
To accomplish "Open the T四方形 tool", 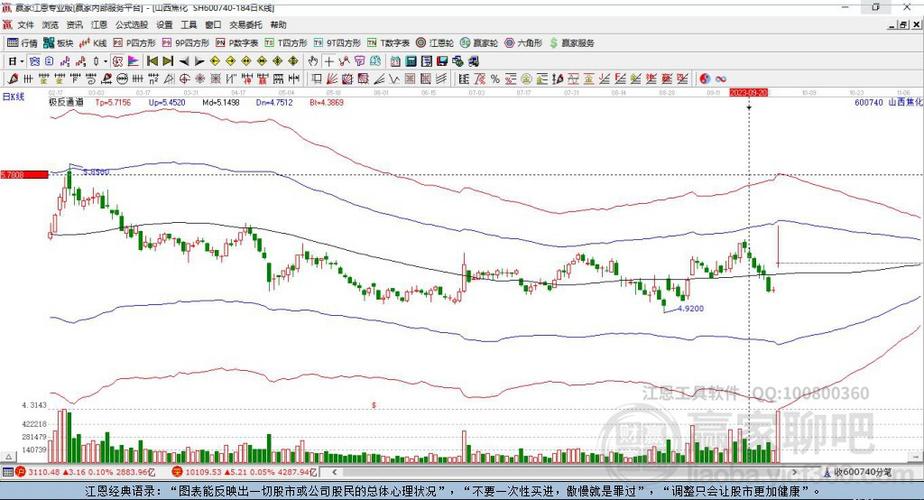I will [x=286, y=43].
